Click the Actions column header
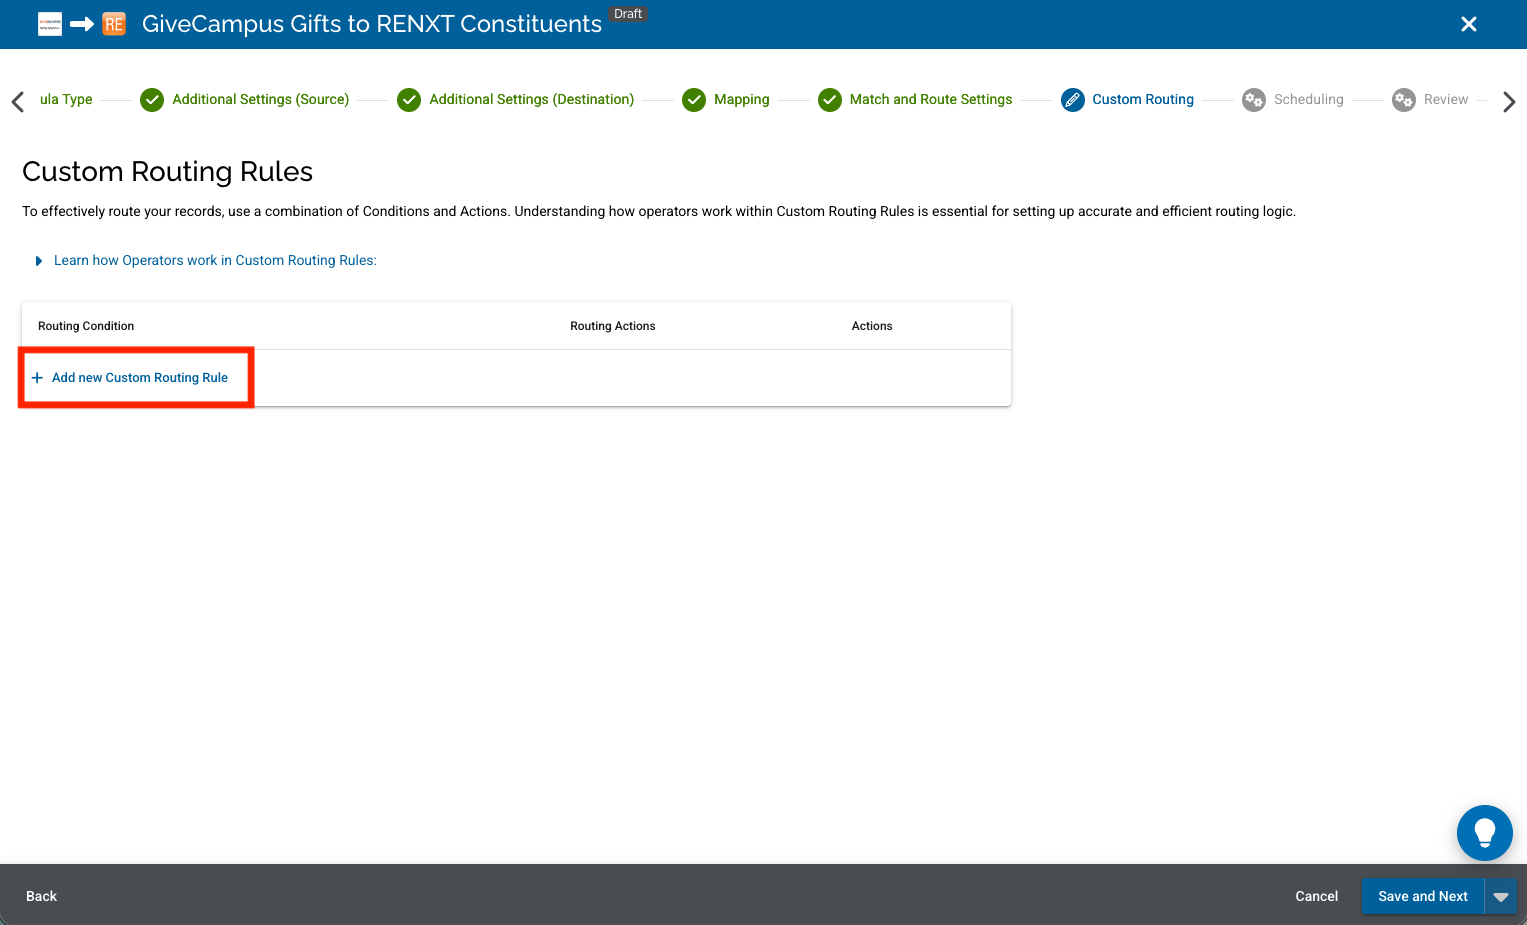 pyautogui.click(x=872, y=326)
